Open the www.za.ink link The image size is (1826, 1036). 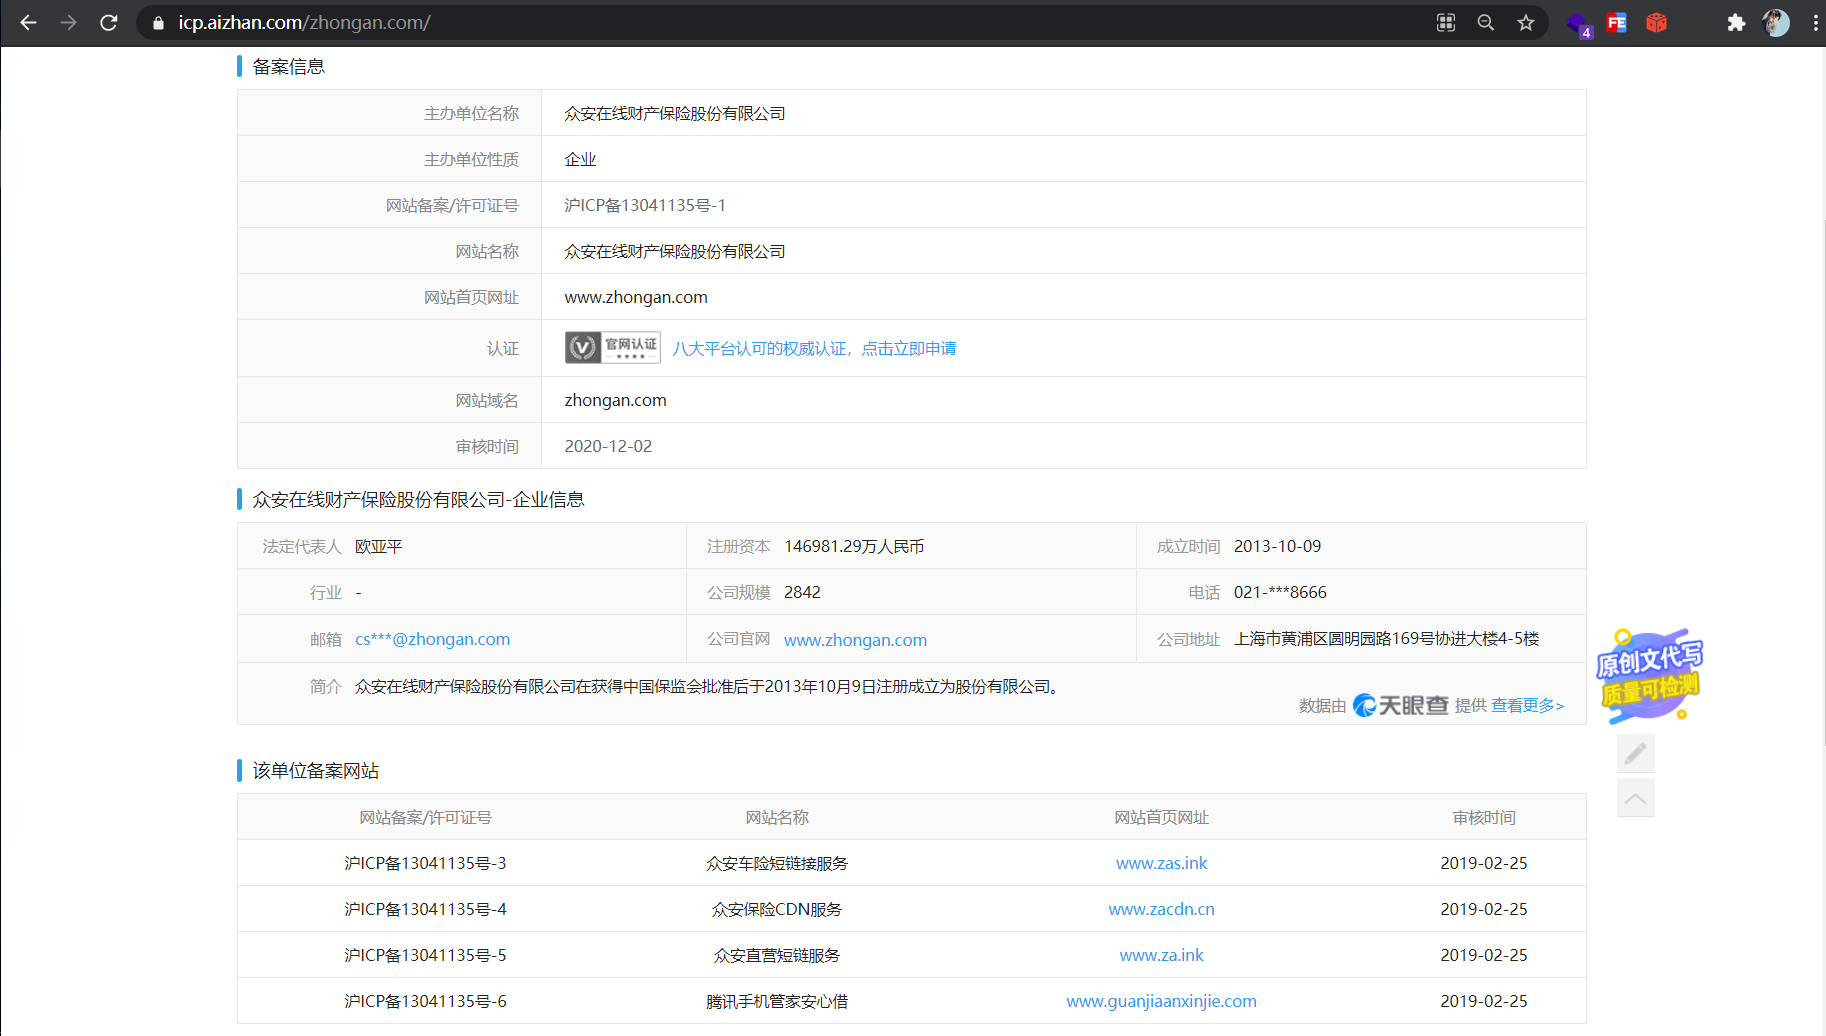click(1161, 955)
